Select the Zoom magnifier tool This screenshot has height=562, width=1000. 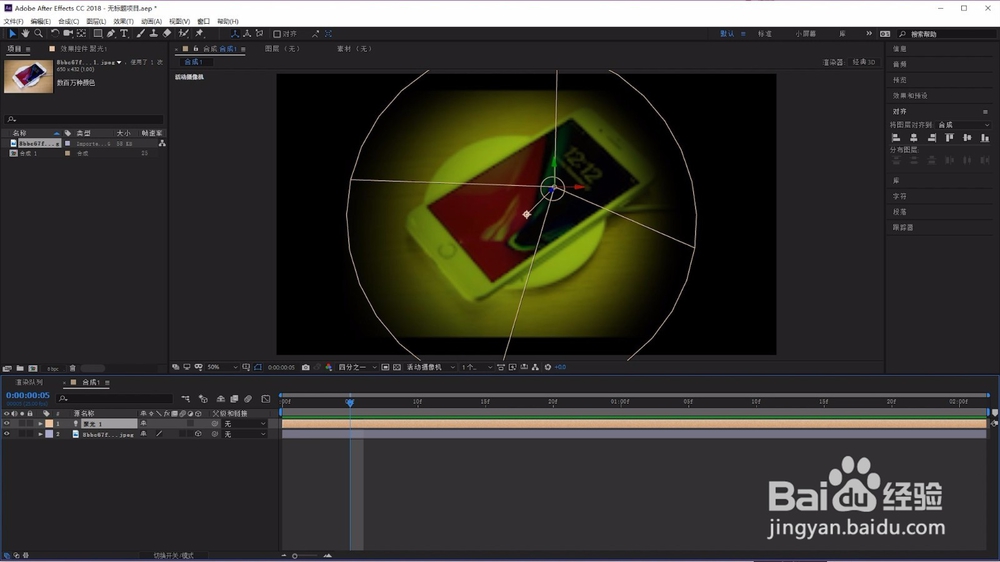point(38,33)
